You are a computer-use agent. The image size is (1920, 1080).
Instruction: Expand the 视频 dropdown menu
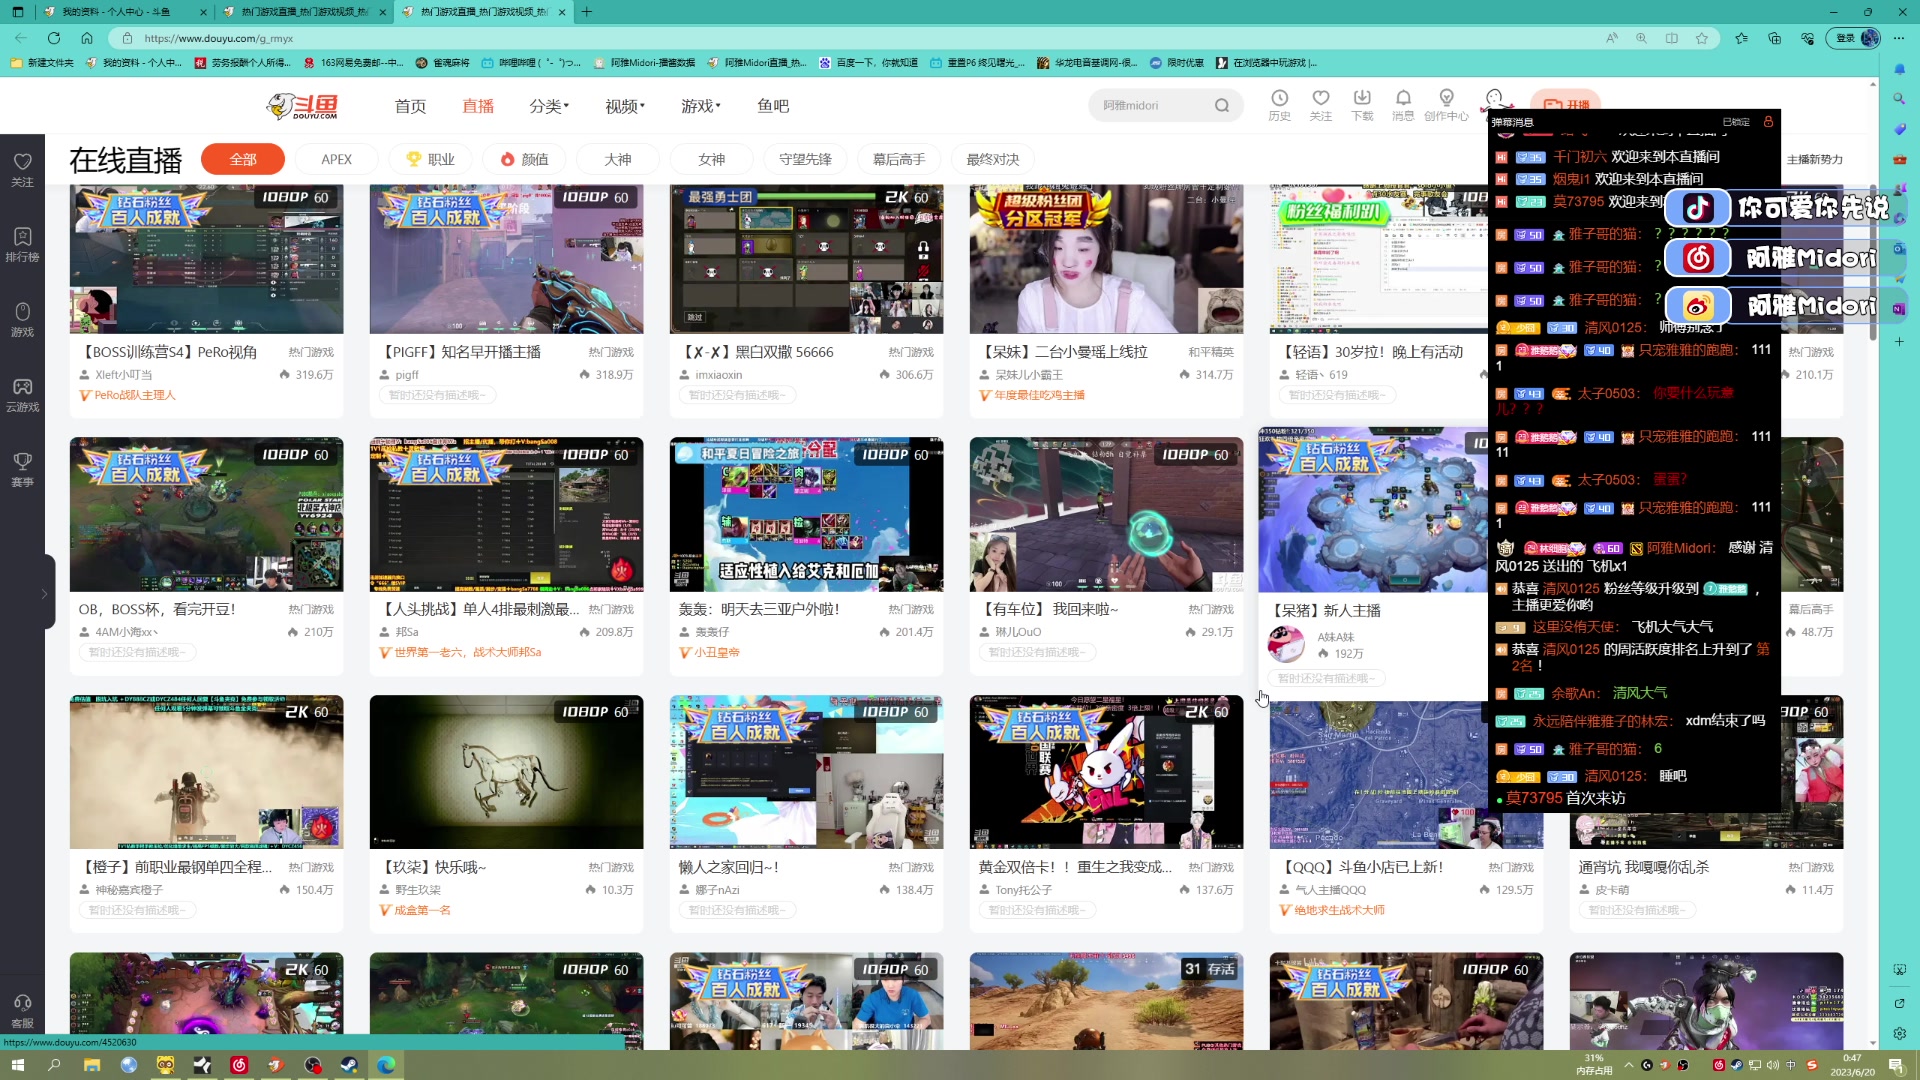pos(624,106)
